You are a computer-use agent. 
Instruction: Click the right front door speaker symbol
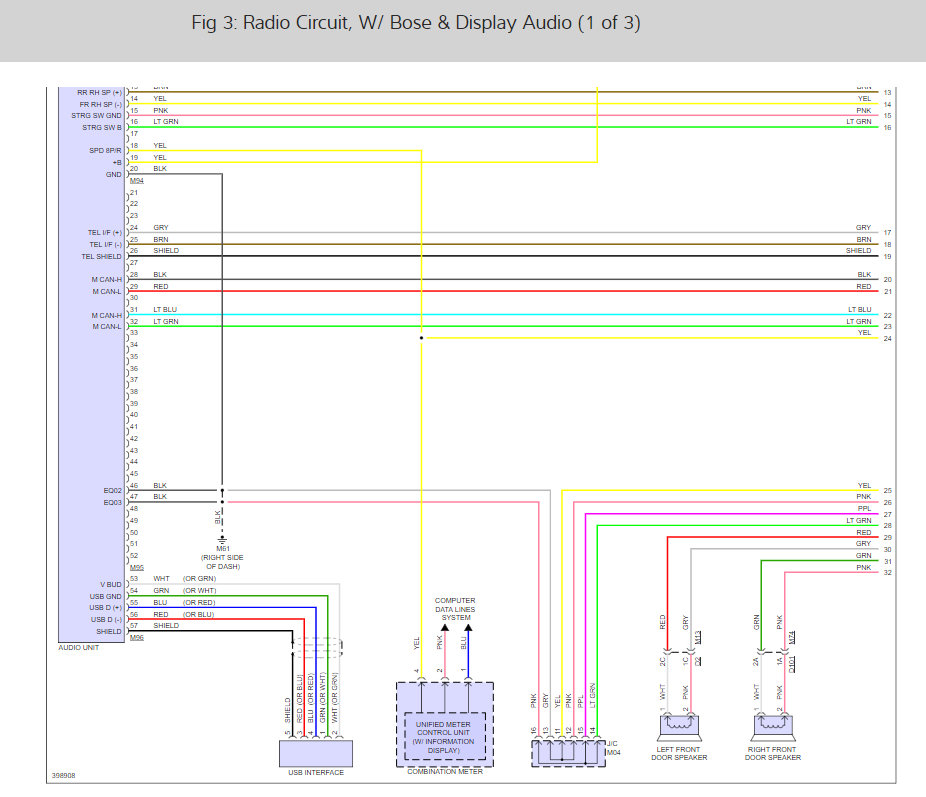772,725
